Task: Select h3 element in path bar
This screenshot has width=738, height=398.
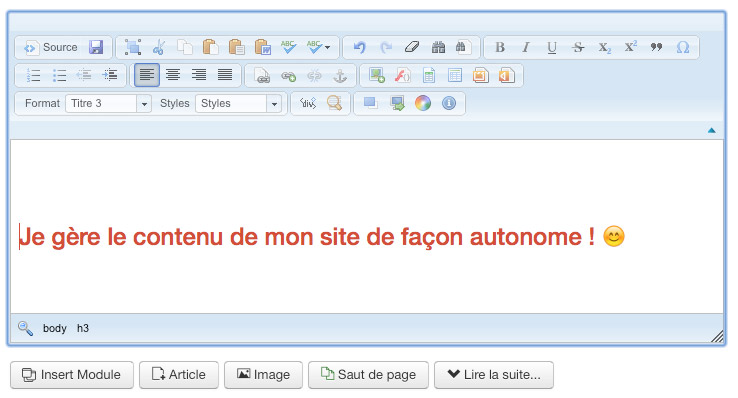Action: pyautogui.click(x=83, y=328)
